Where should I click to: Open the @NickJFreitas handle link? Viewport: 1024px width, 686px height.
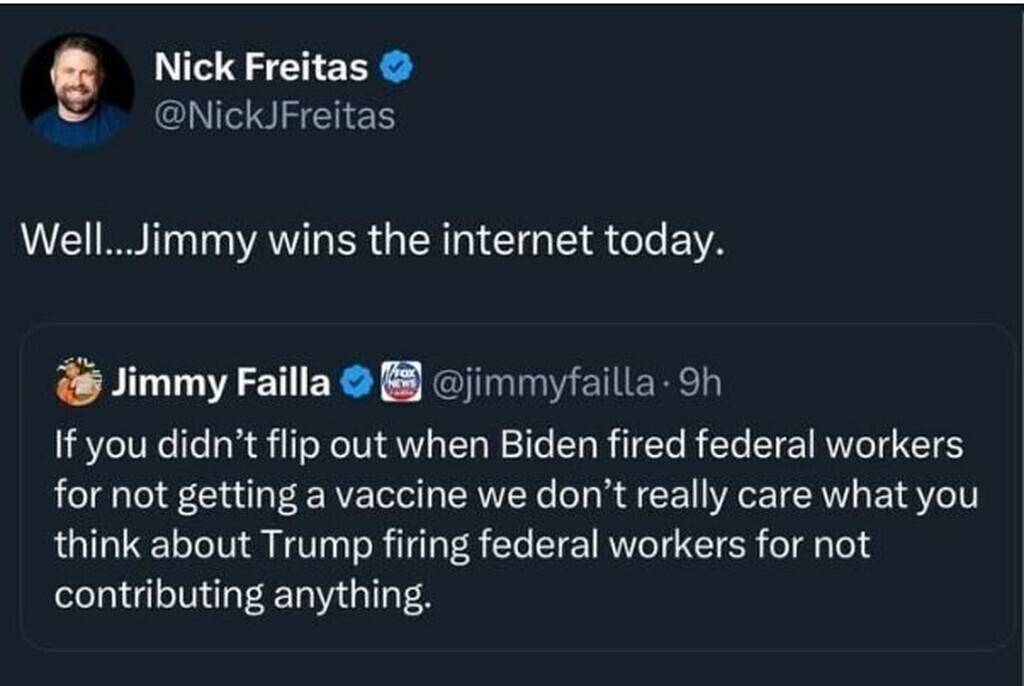tap(275, 117)
